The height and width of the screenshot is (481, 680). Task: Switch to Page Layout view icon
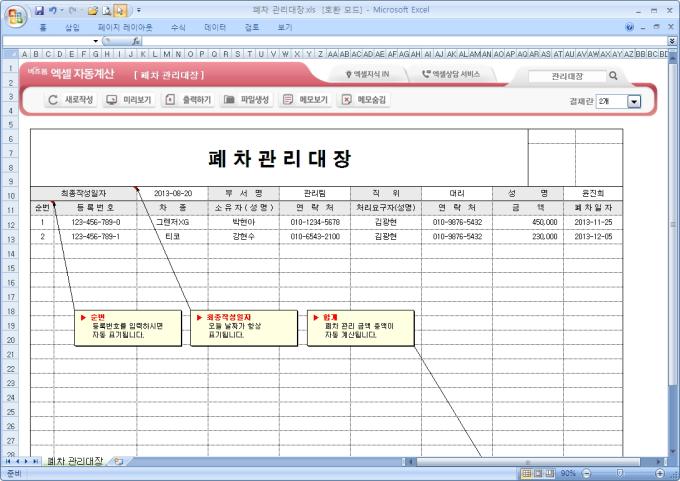538,473
